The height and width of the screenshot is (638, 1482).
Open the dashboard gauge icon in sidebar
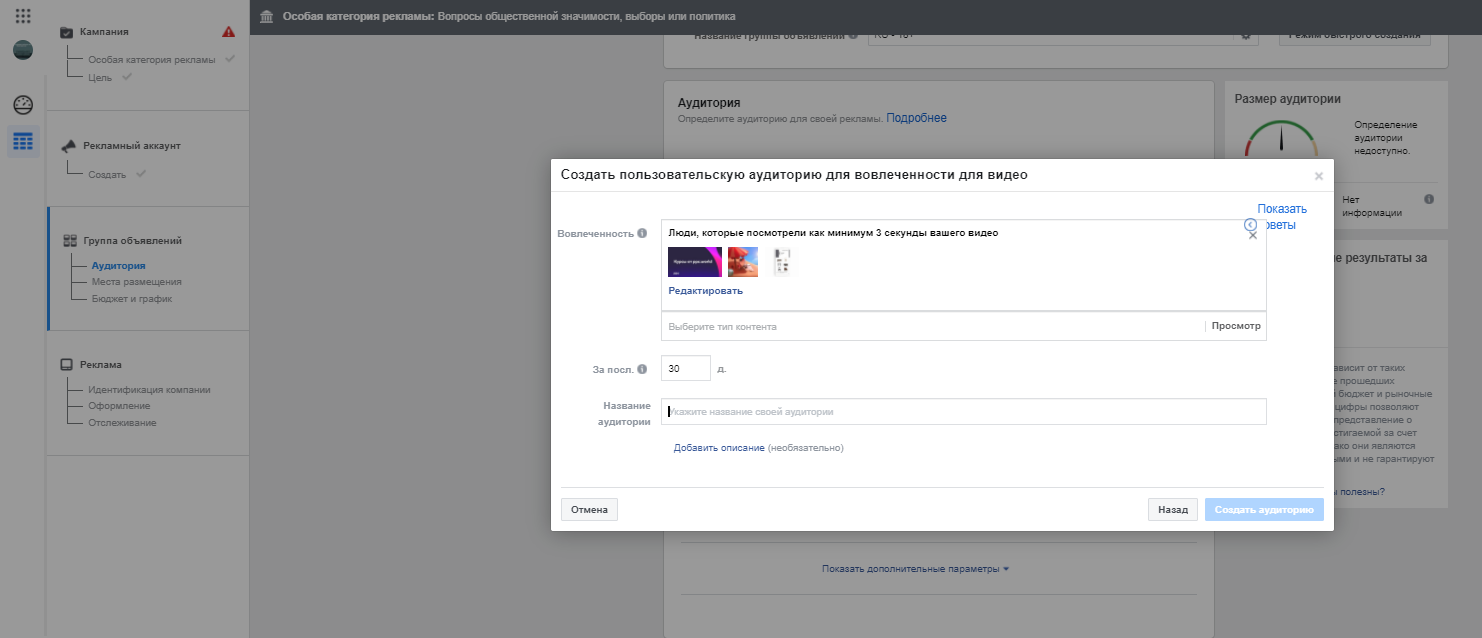pos(23,105)
